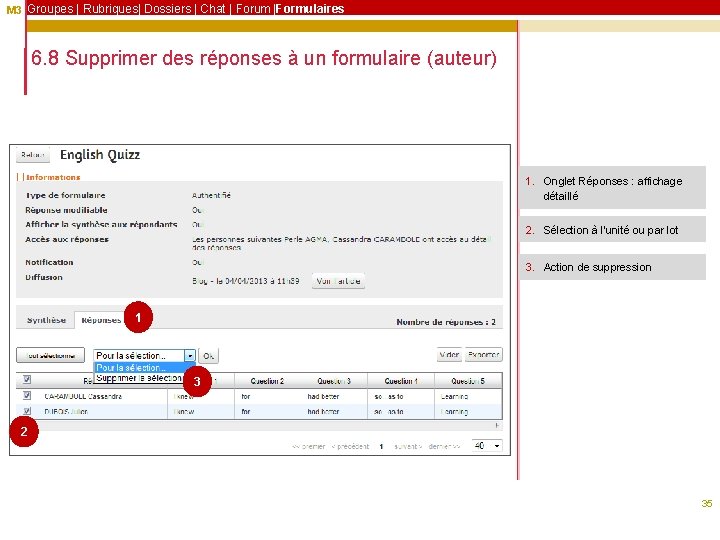Click the Question 3 column header

(334, 381)
